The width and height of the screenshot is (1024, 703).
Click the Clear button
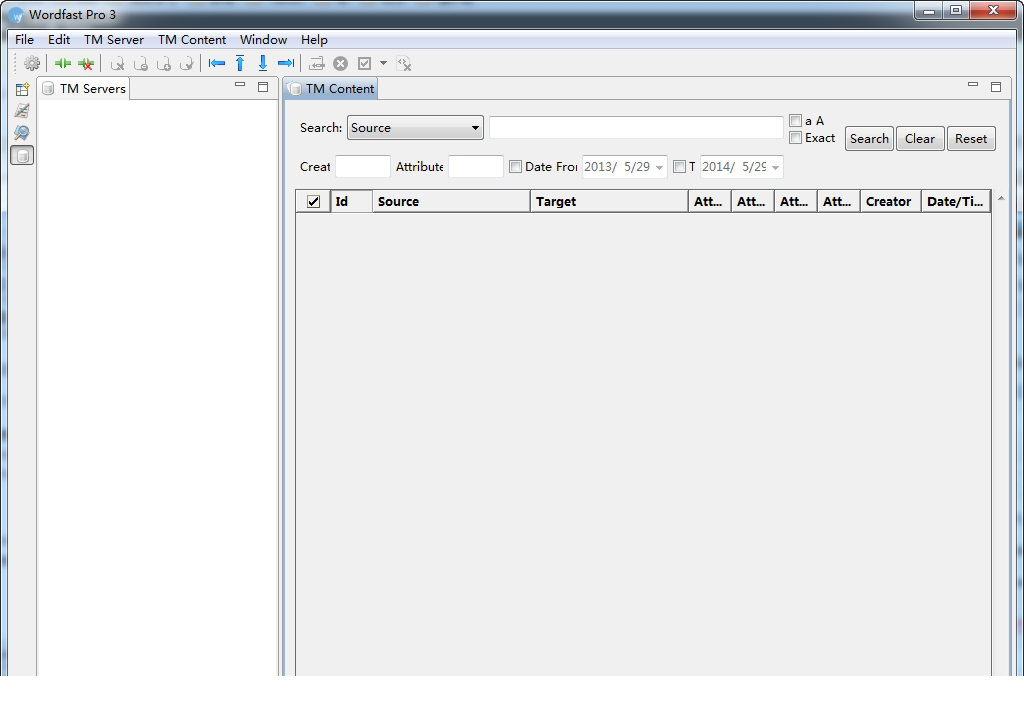click(920, 139)
